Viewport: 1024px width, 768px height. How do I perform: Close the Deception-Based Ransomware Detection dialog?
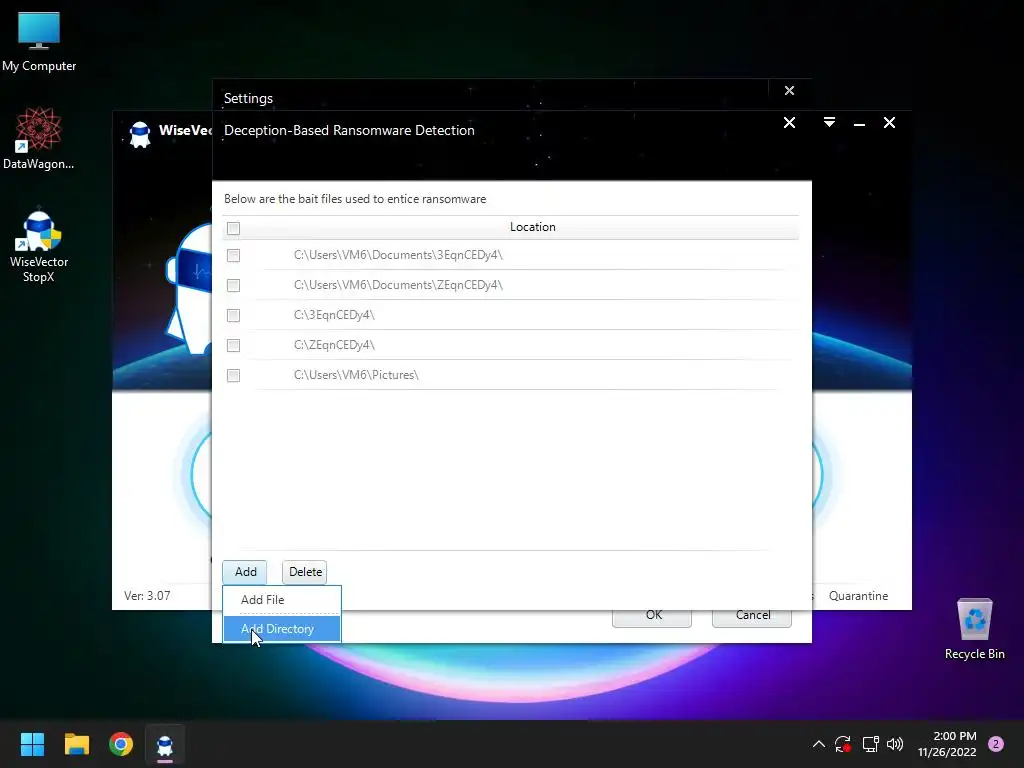tap(789, 123)
